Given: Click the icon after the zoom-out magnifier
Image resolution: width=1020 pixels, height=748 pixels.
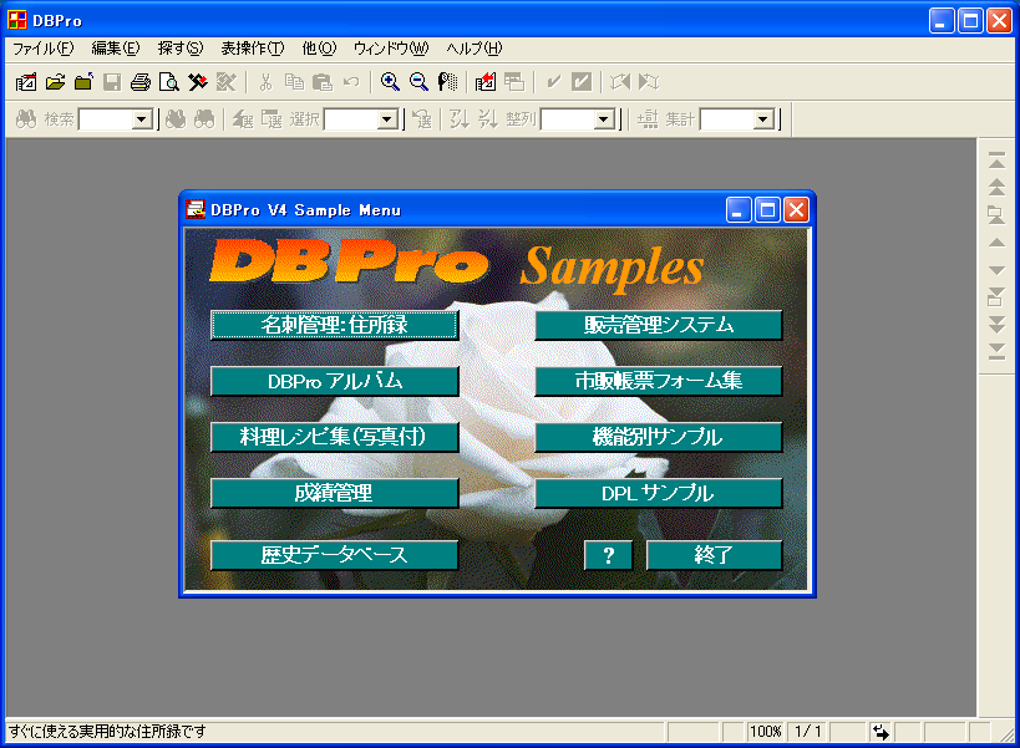Looking at the screenshot, I should (x=448, y=82).
